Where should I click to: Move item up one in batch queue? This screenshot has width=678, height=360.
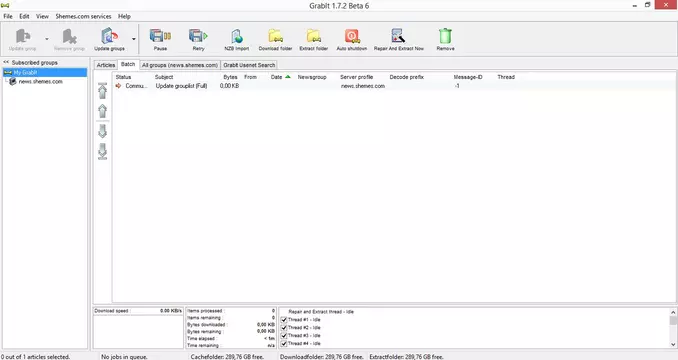[x=102, y=111]
